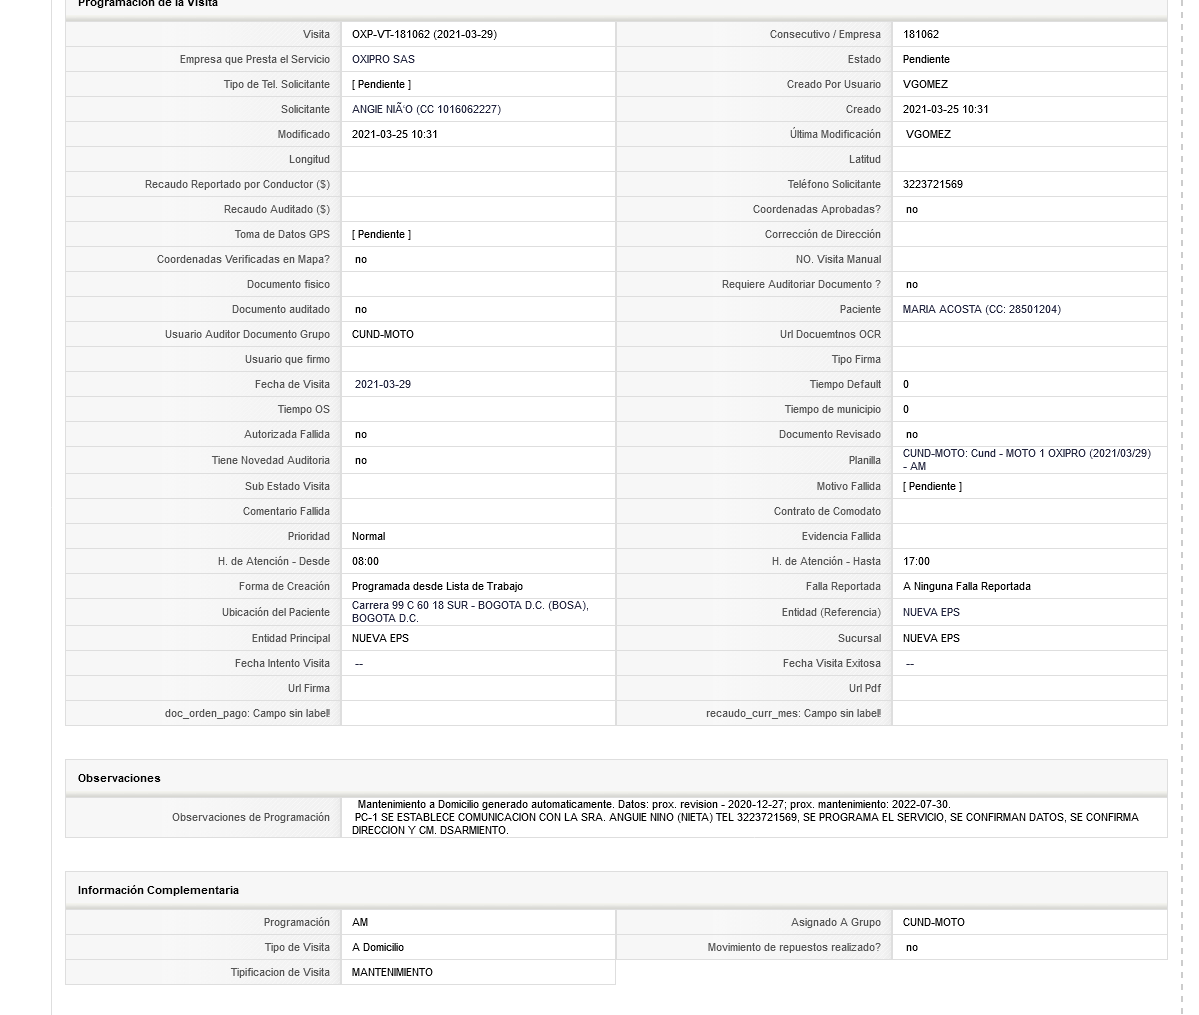Click Sucursal NUEVA EPS value
1199x1015 pixels.
931,639
